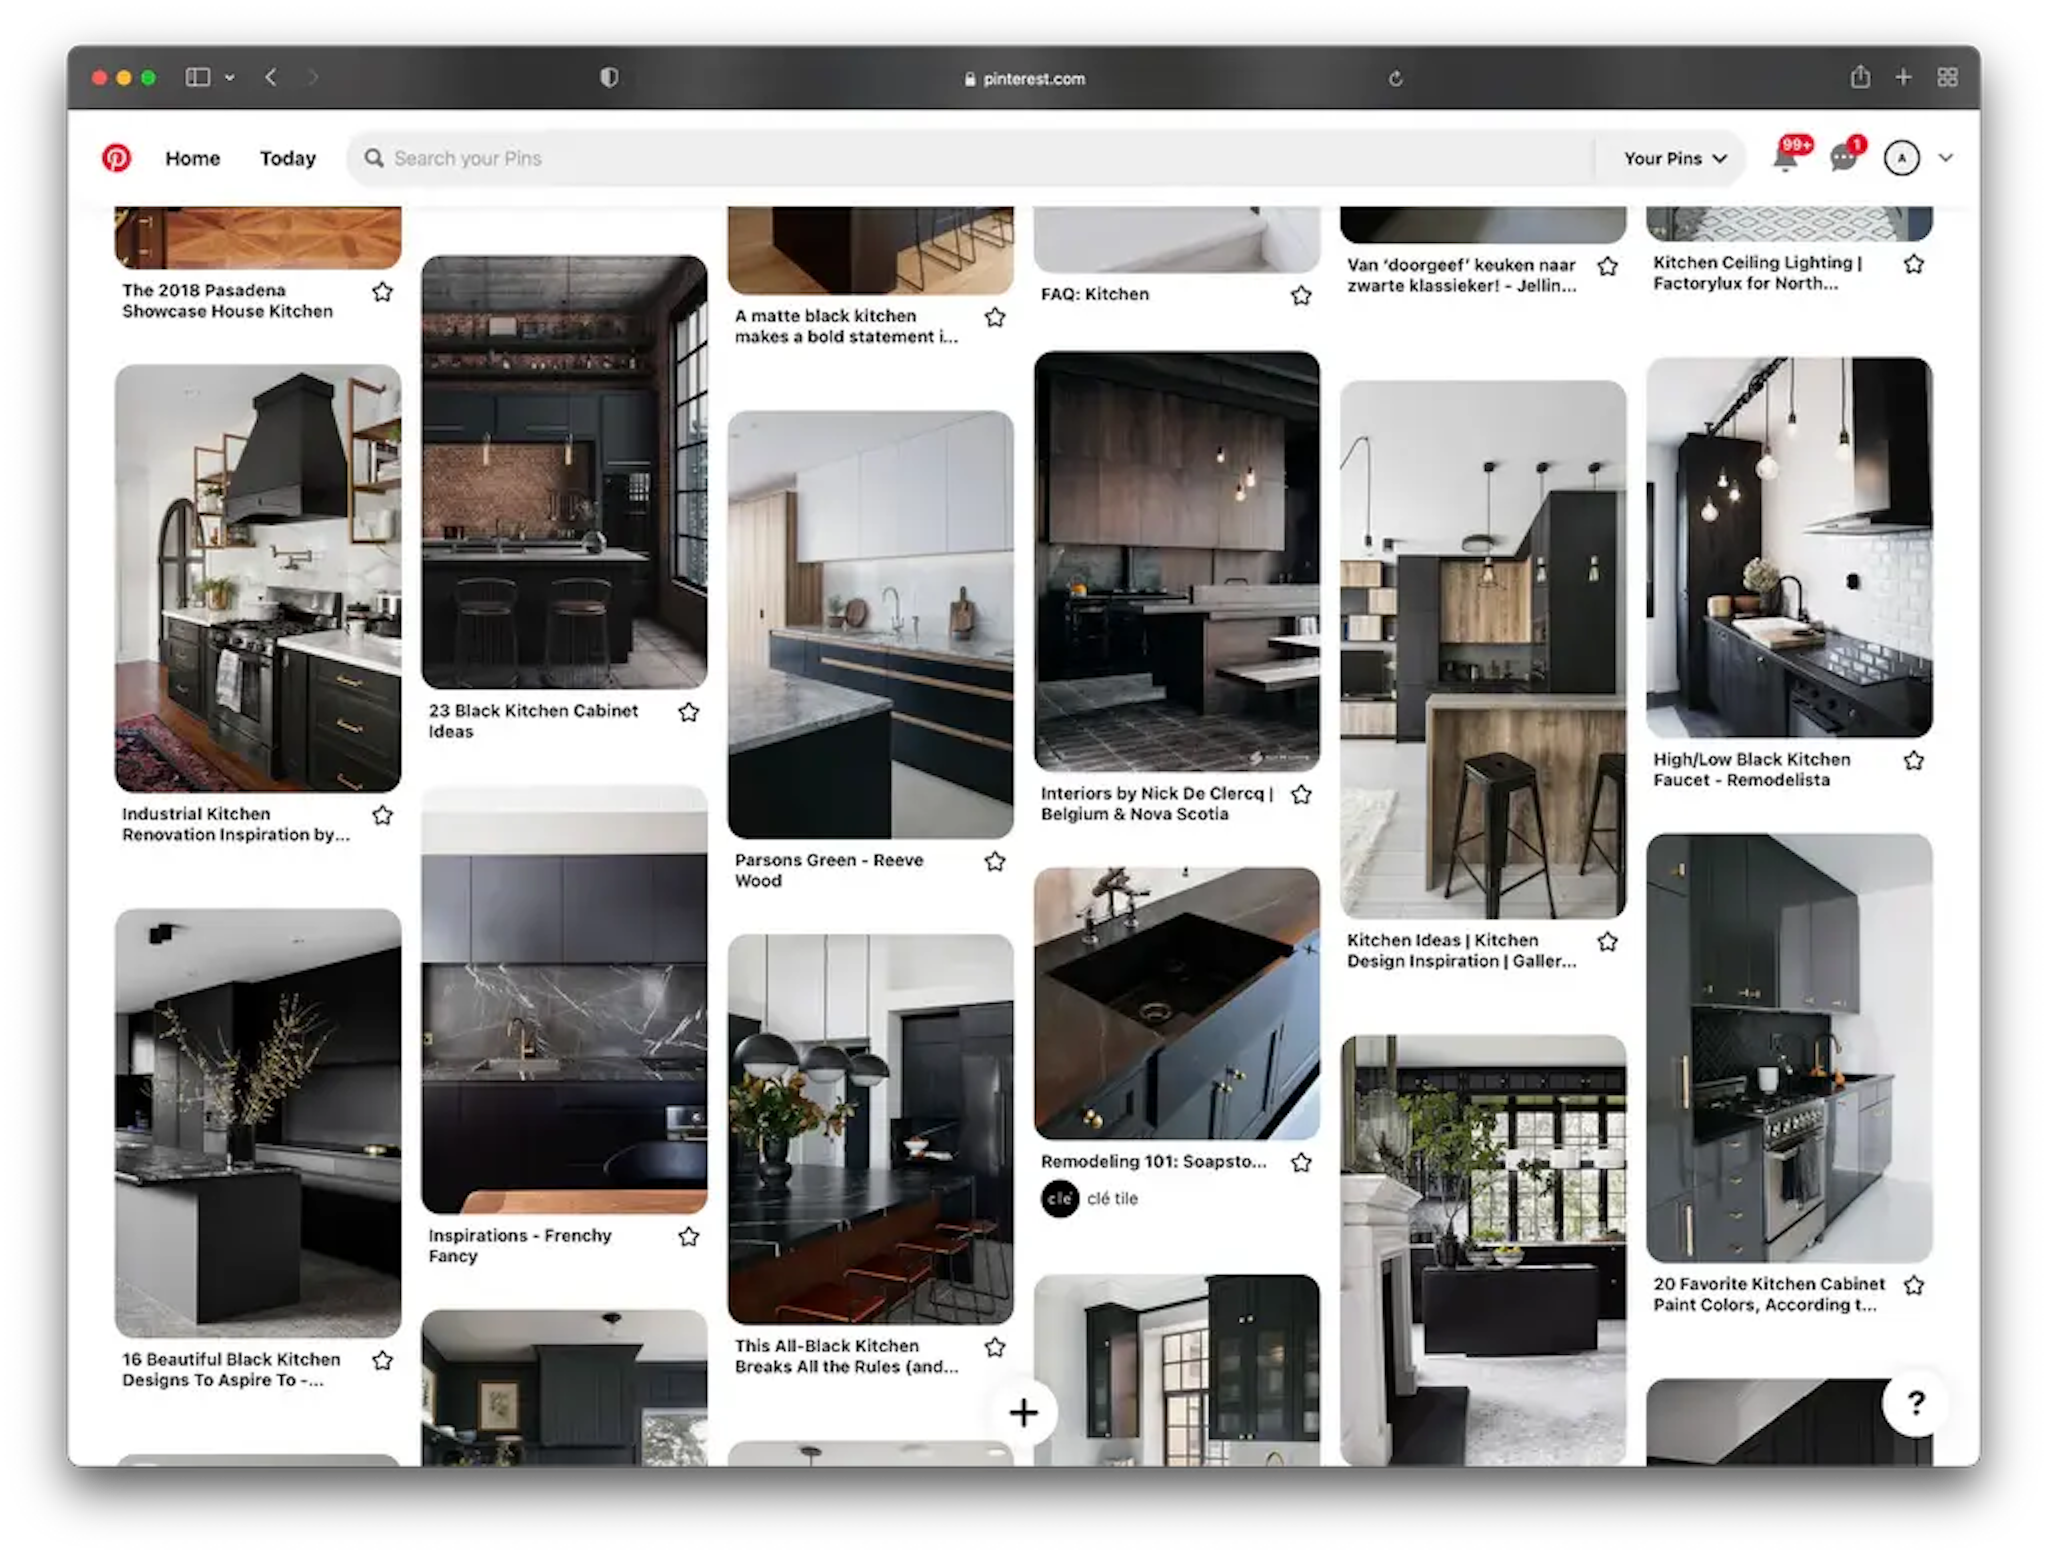This screenshot has width=2048, height=1556.
Task: Open the messages chat bubble icon
Action: pyautogui.click(x=1844, y=158)
